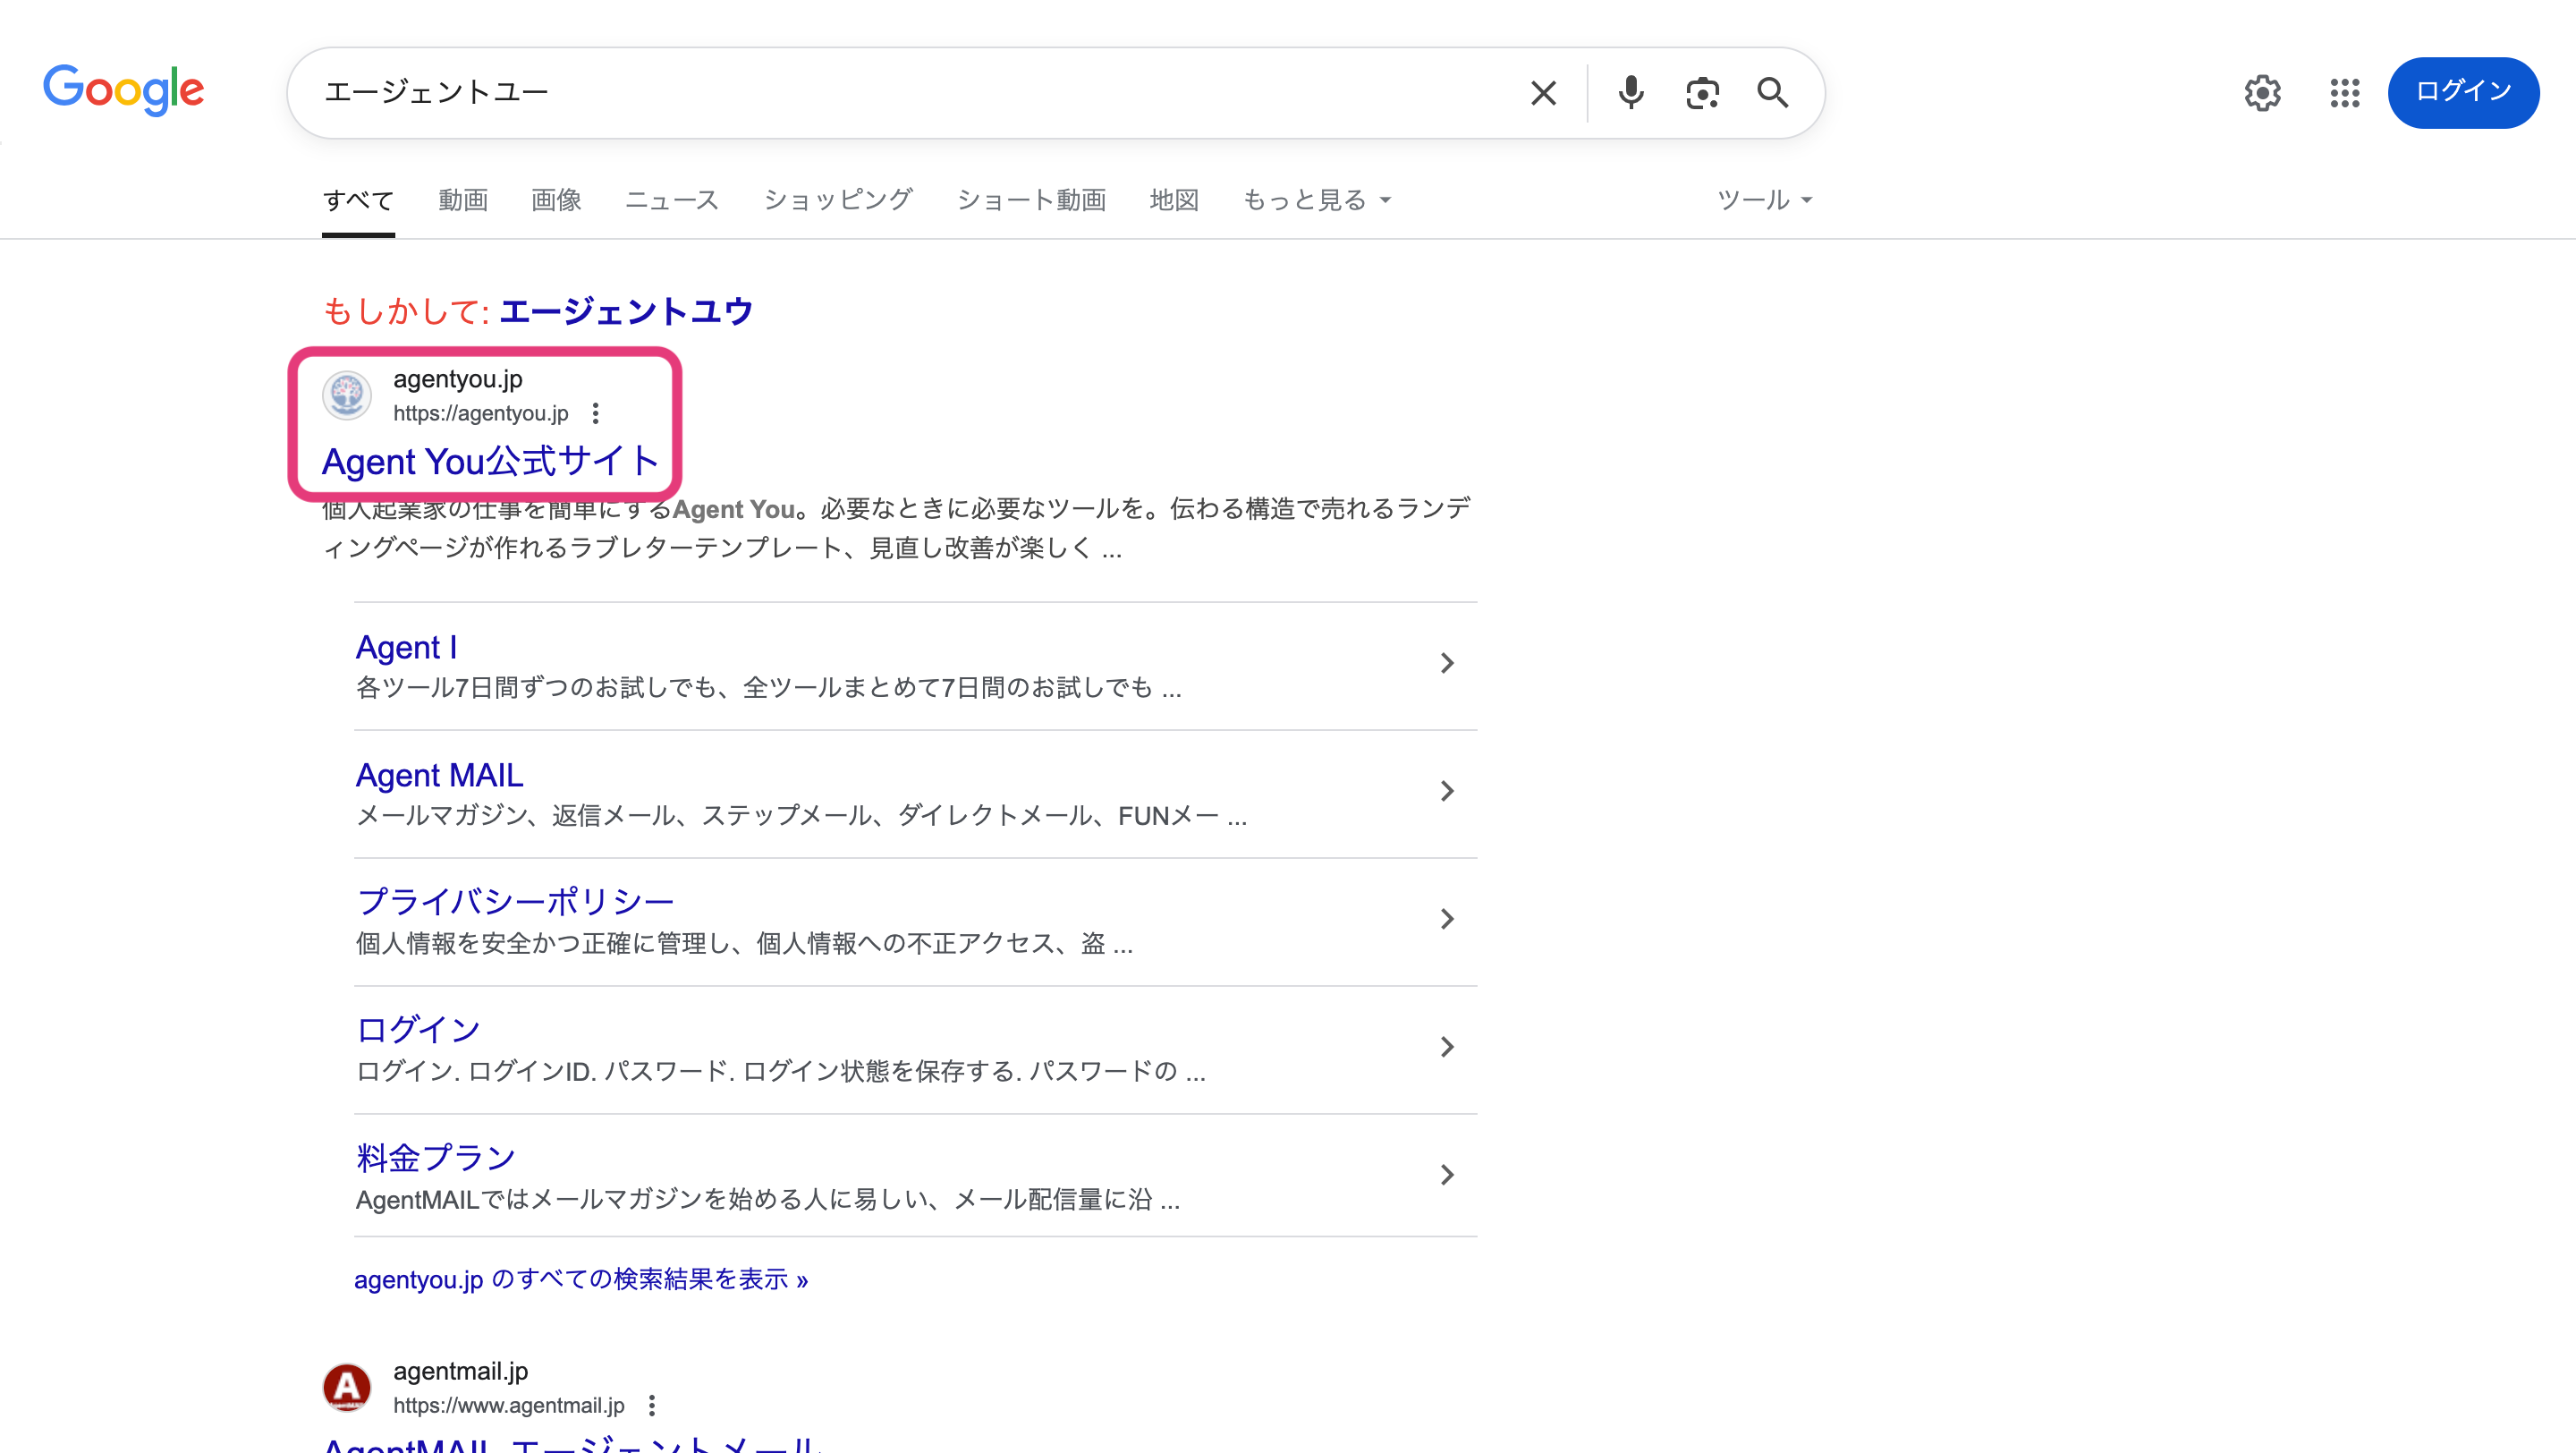
Task: Click description ログイン. ログインID. パスワード
Action: [x=780, y=1072]
